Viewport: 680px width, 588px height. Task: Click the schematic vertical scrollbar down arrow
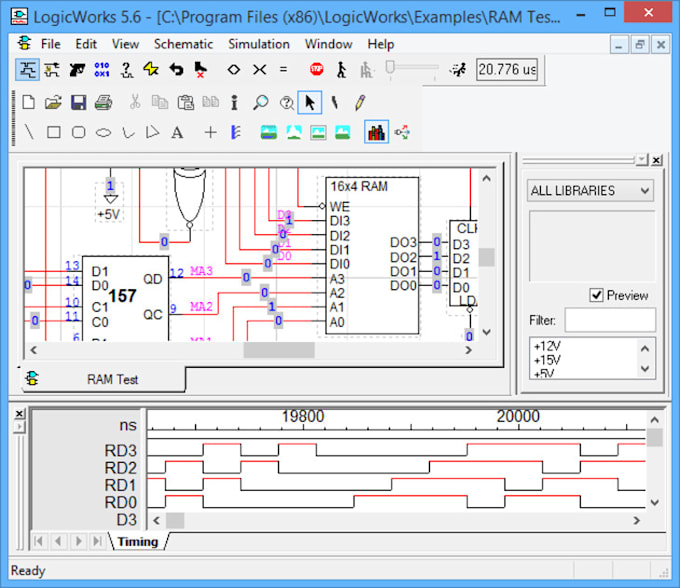[487, 332]
